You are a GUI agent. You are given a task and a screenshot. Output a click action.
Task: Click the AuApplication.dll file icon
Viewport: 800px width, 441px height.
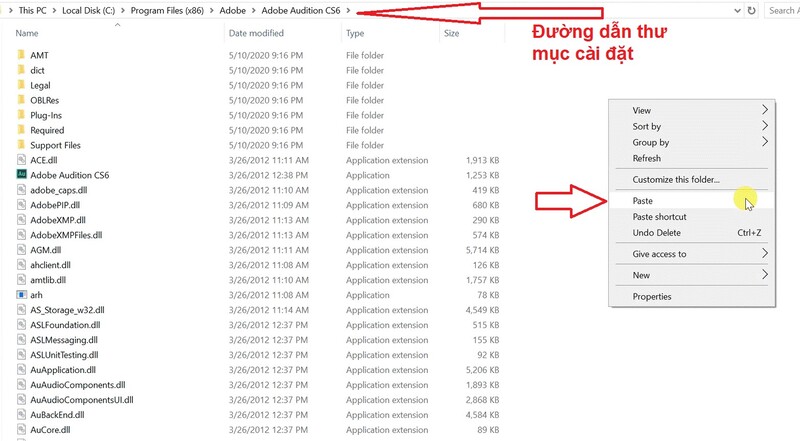[x=21, y=370]
